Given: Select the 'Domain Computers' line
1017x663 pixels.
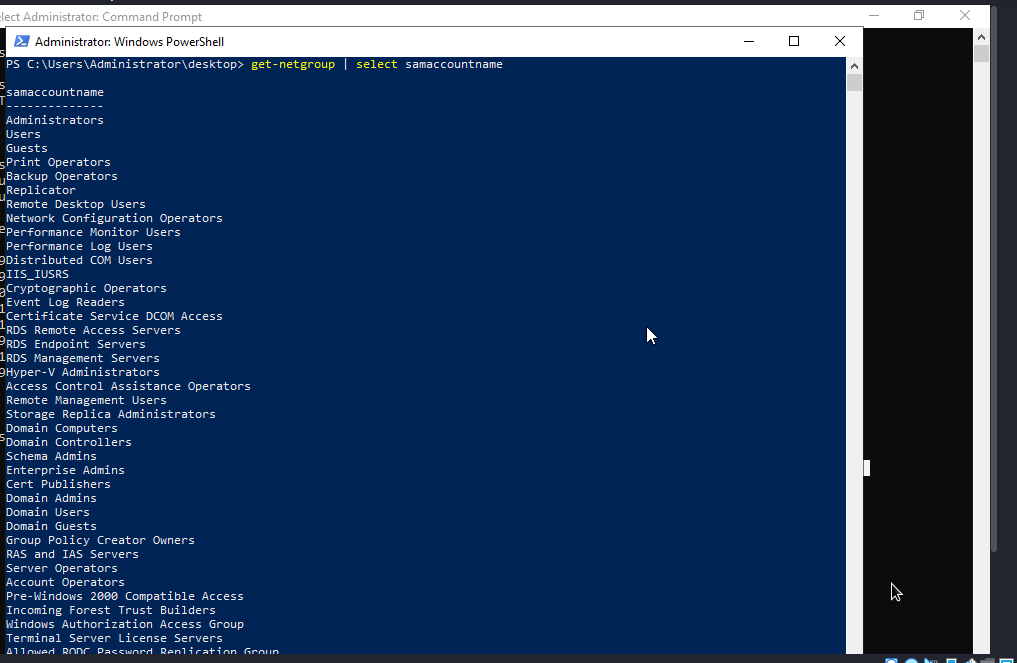Looking at the screenshot, I should coord(62,428).
